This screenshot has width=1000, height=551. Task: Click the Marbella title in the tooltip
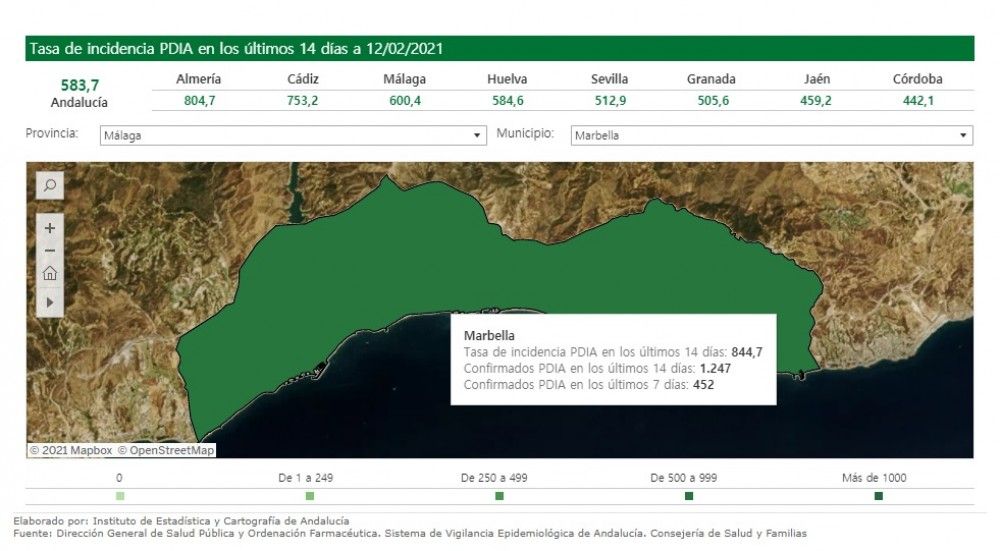coord(489,335)
